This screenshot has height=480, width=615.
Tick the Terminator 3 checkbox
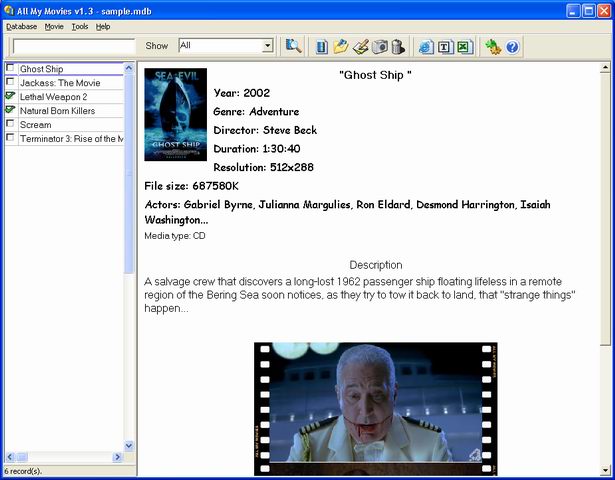[x=10, y=137]
